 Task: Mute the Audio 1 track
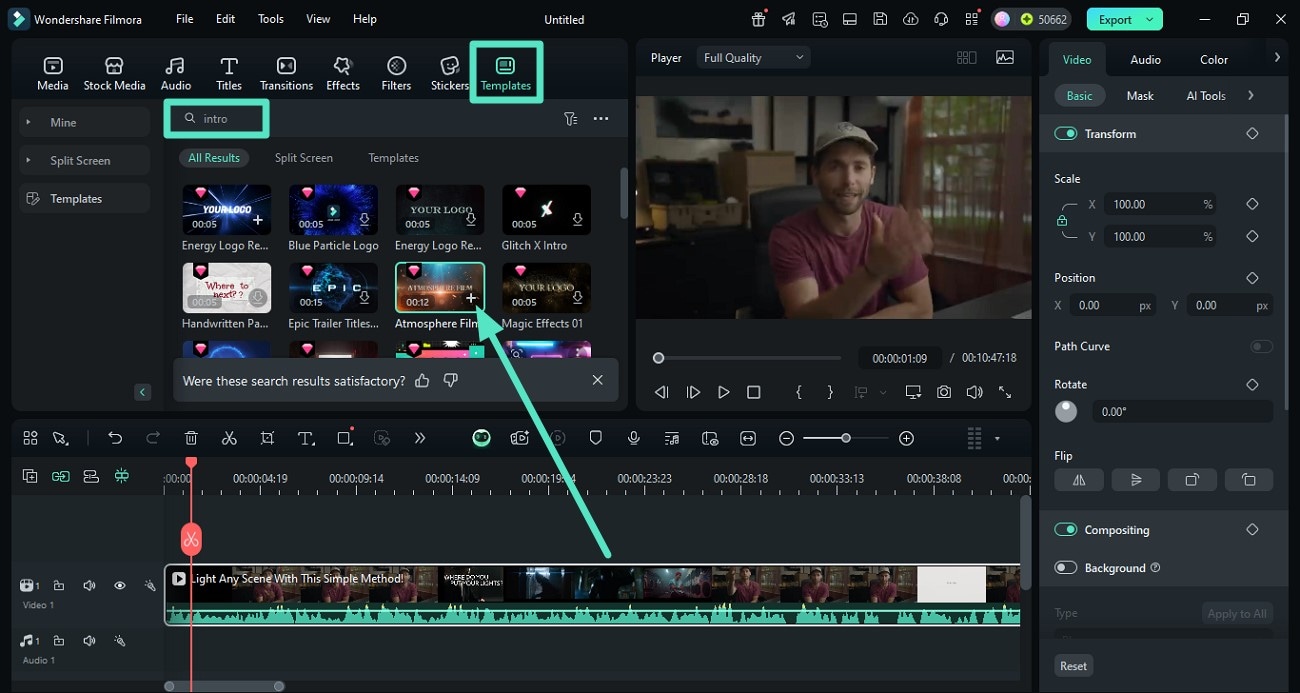(89, 640)
